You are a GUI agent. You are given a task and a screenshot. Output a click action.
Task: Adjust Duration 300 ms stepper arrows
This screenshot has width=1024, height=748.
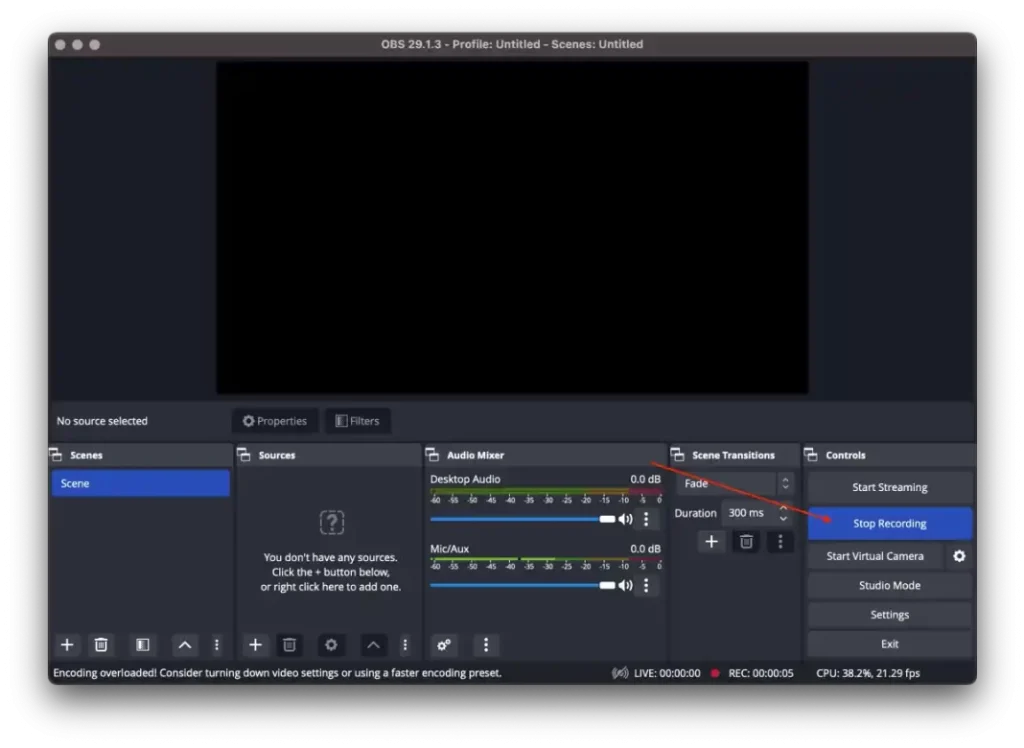pyautogui.click(x=783, y=513)
